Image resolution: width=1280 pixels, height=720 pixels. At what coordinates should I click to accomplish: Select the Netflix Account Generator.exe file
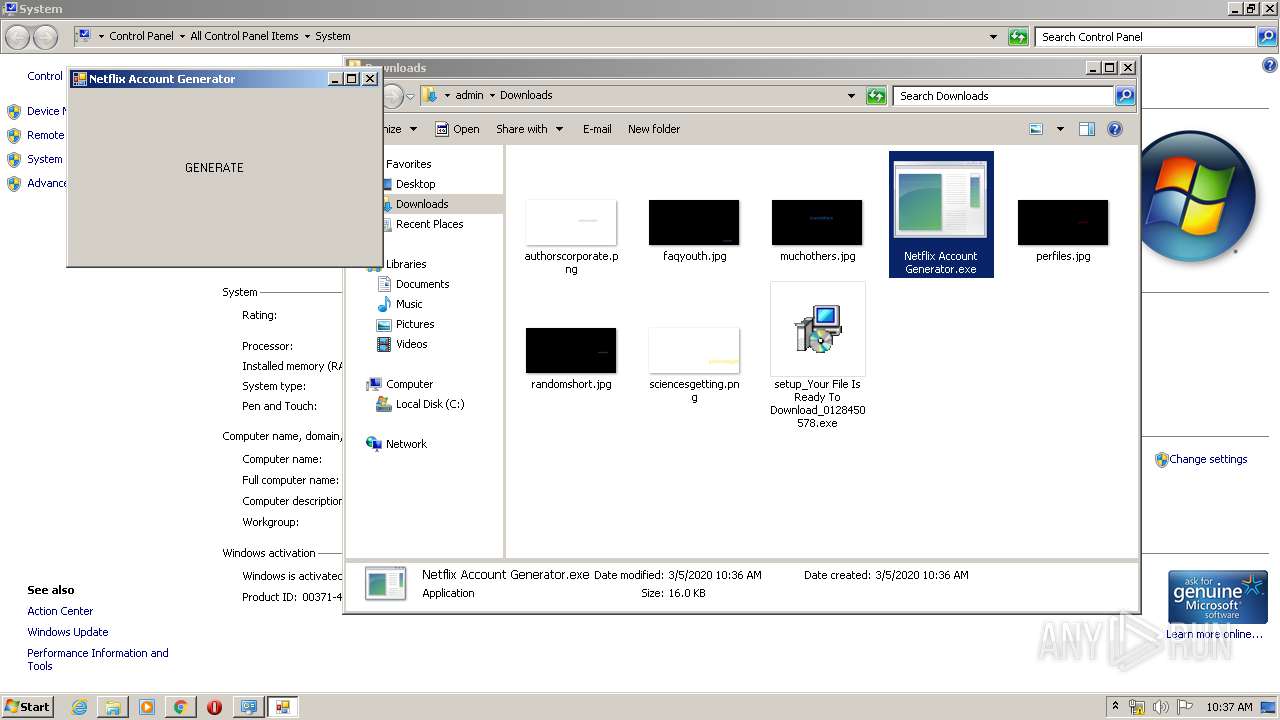tap(941, 214)
